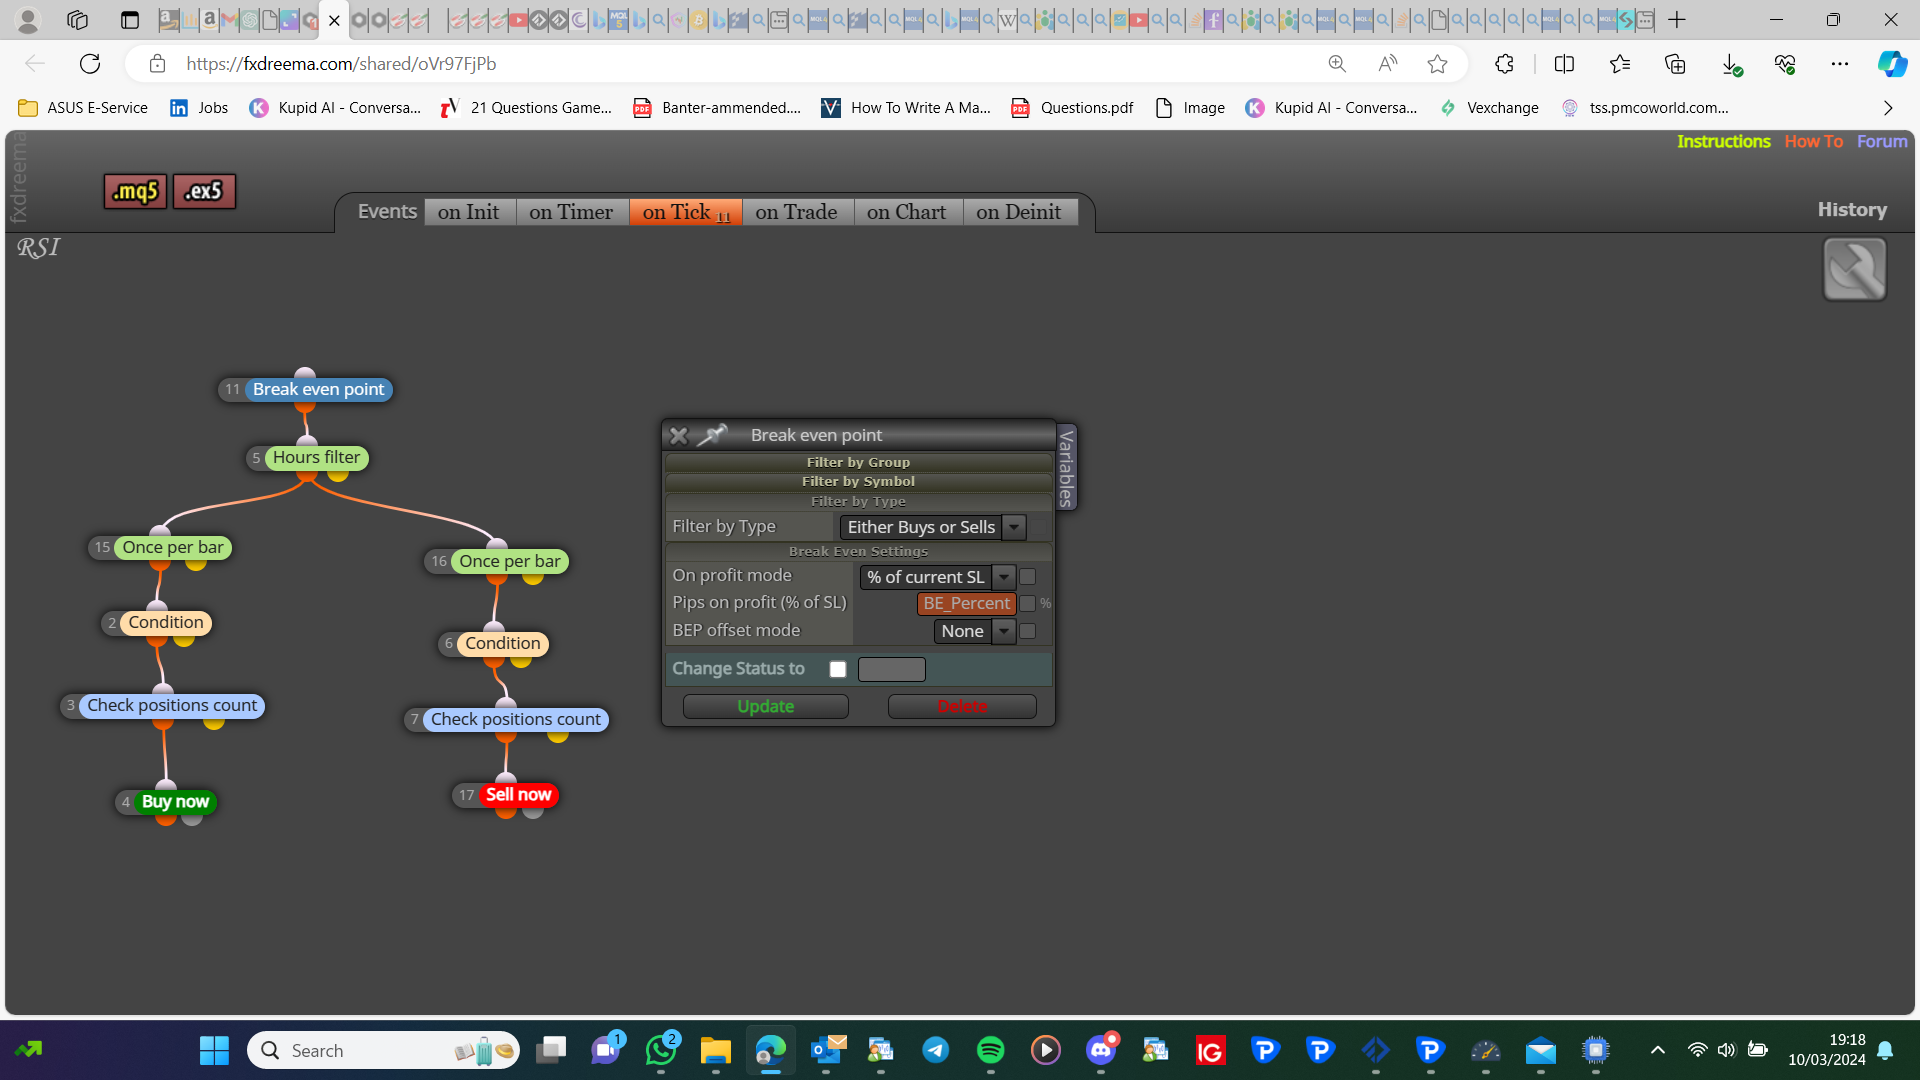Open the How To link
This screenshot has width=1920, height=1080.
pyautogui.click(x=1814, y=142)
